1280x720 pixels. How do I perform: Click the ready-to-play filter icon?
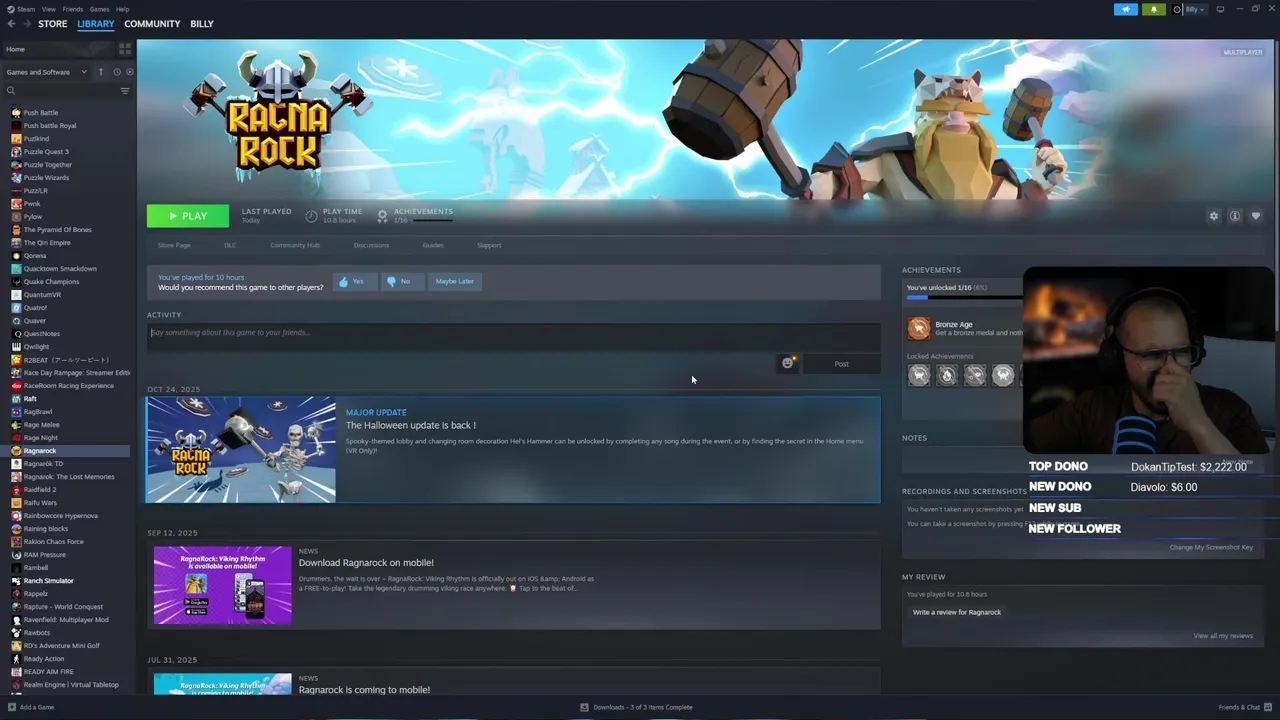(129, 72)
